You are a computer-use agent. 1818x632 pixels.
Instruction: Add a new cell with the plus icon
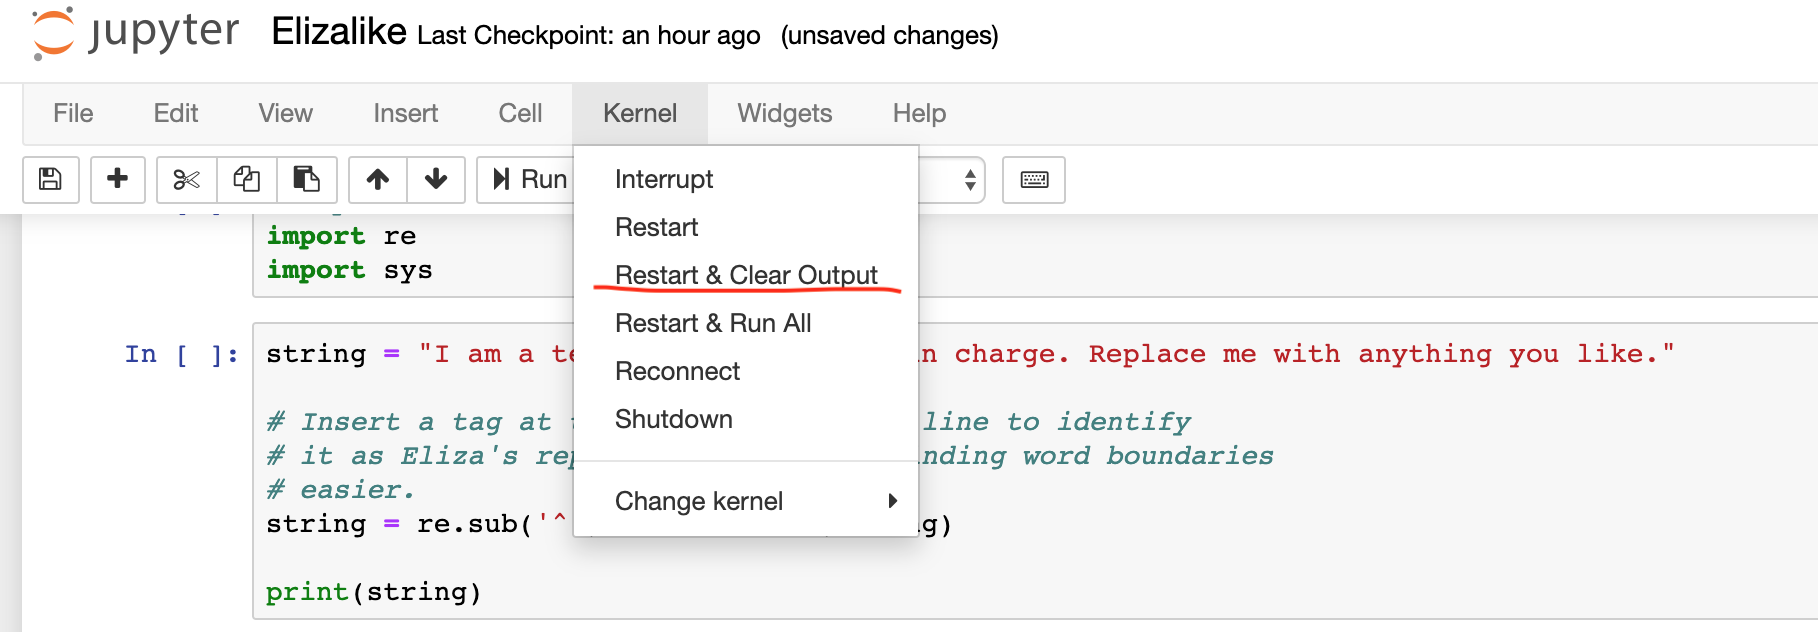117,180
